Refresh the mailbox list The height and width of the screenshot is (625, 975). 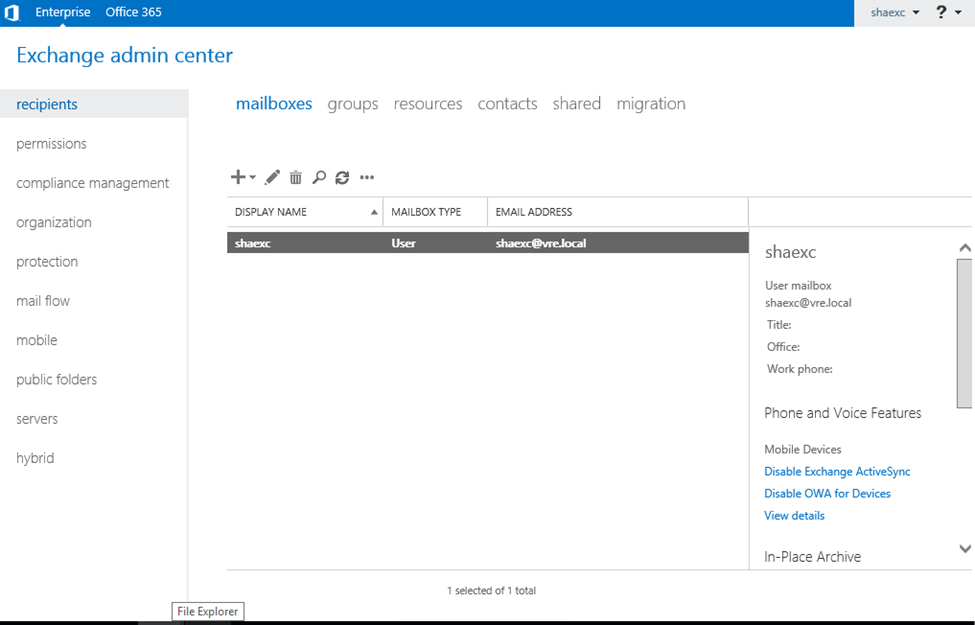(x=342, y=177)
